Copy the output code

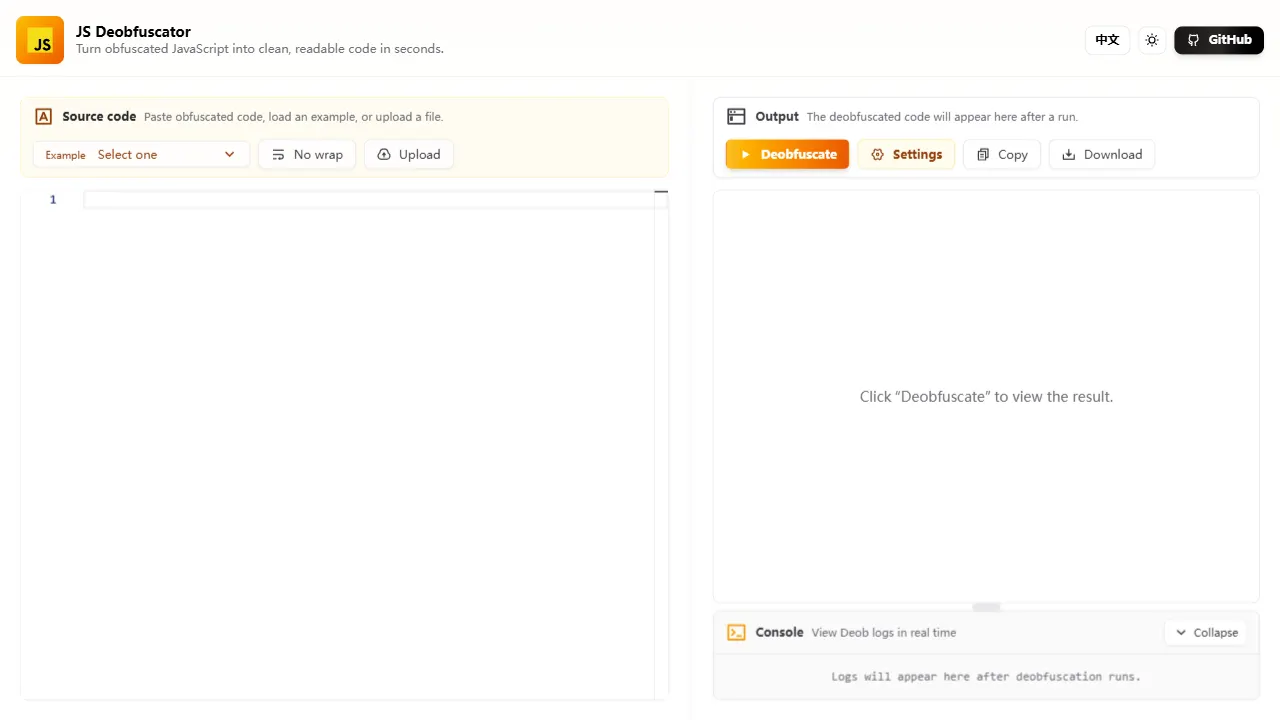[1002, 154]
